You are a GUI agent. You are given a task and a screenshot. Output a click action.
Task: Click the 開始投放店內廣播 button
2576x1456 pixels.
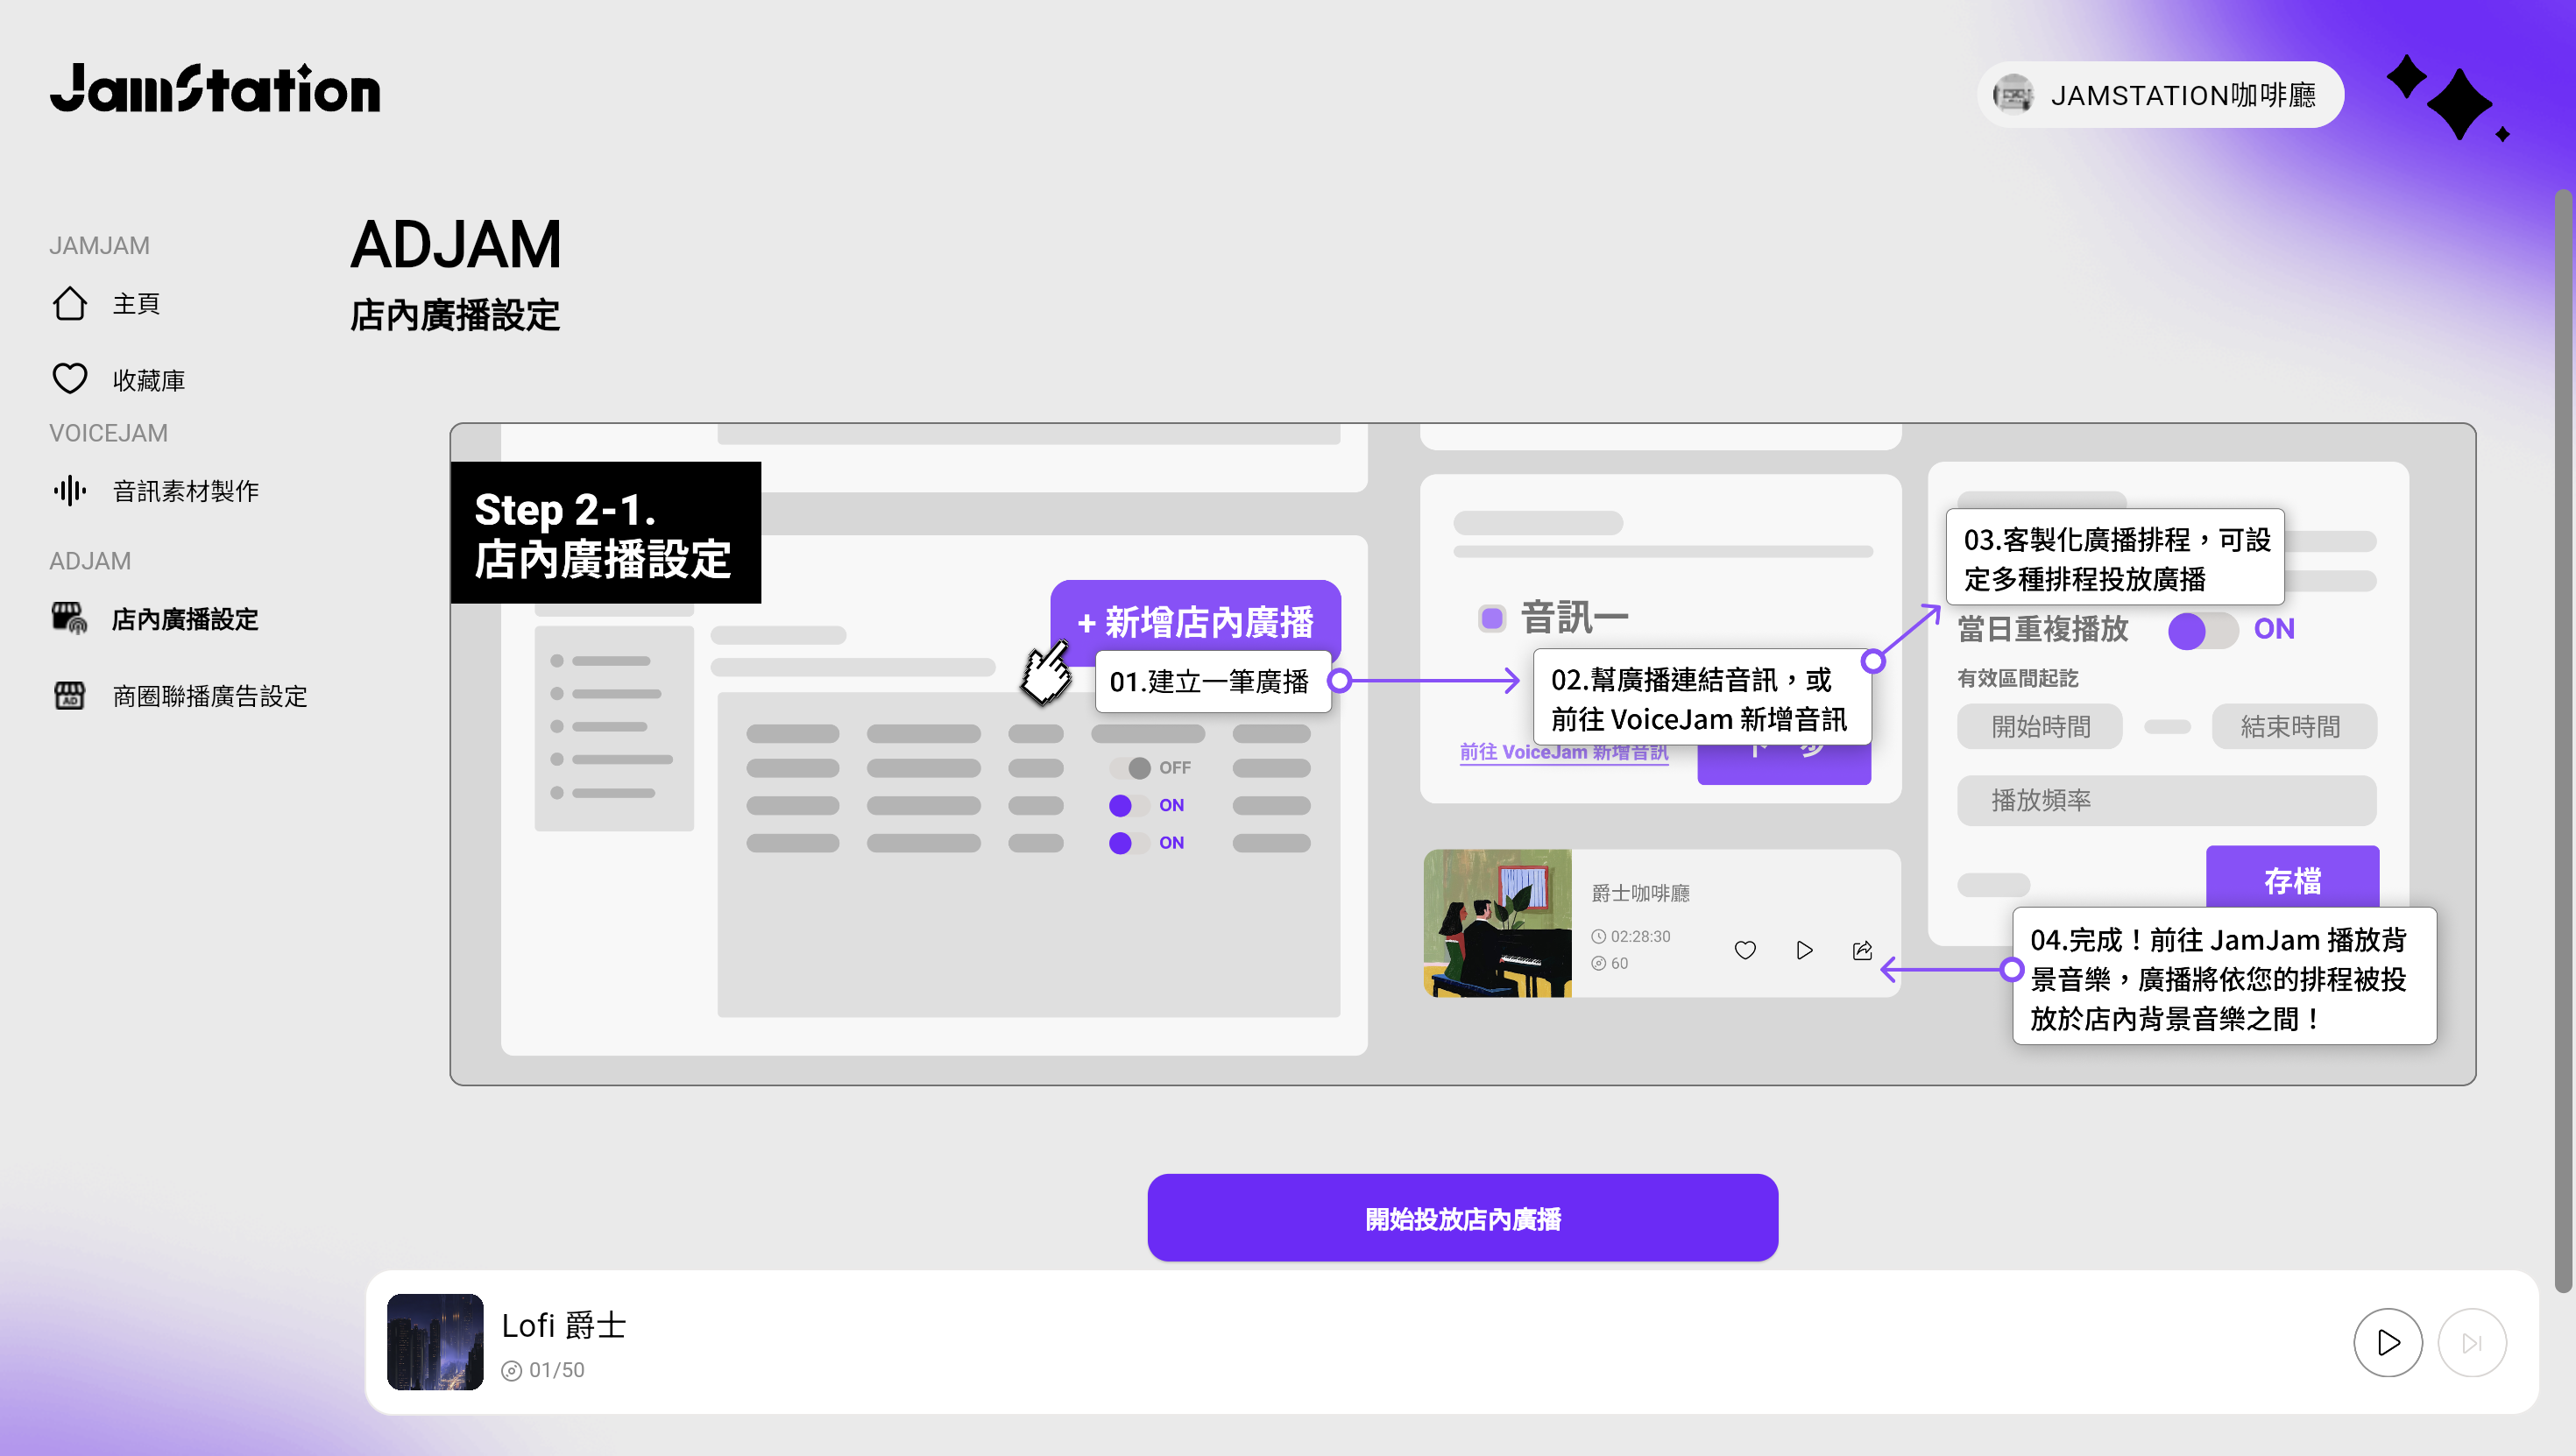pyautogui.click(x=1462, y=1218)
